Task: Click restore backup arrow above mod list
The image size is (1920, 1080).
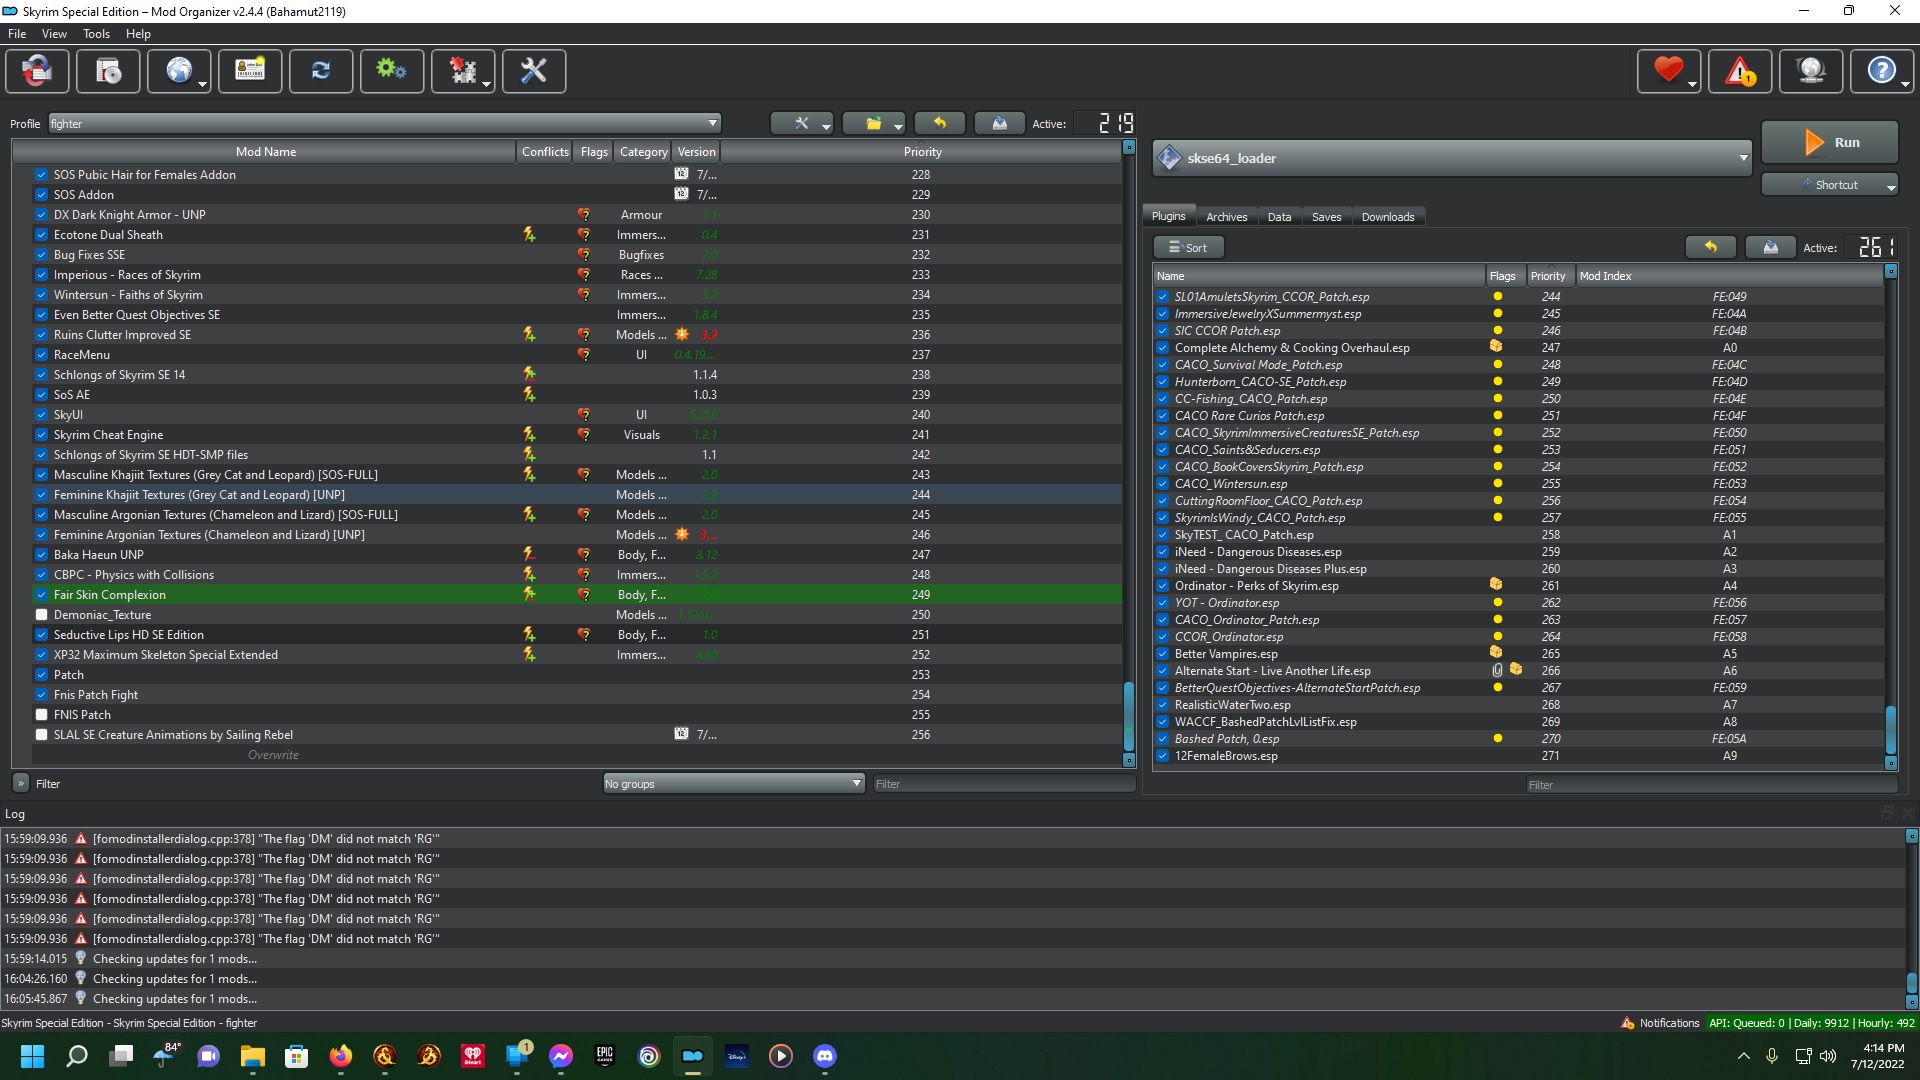Action: (940, 123)
